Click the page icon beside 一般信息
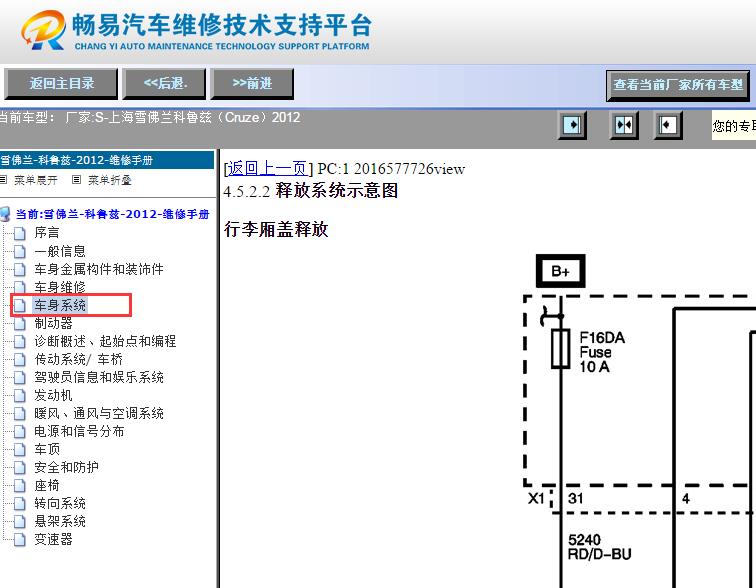Screen dimensions: 756x588 (20, 252)
